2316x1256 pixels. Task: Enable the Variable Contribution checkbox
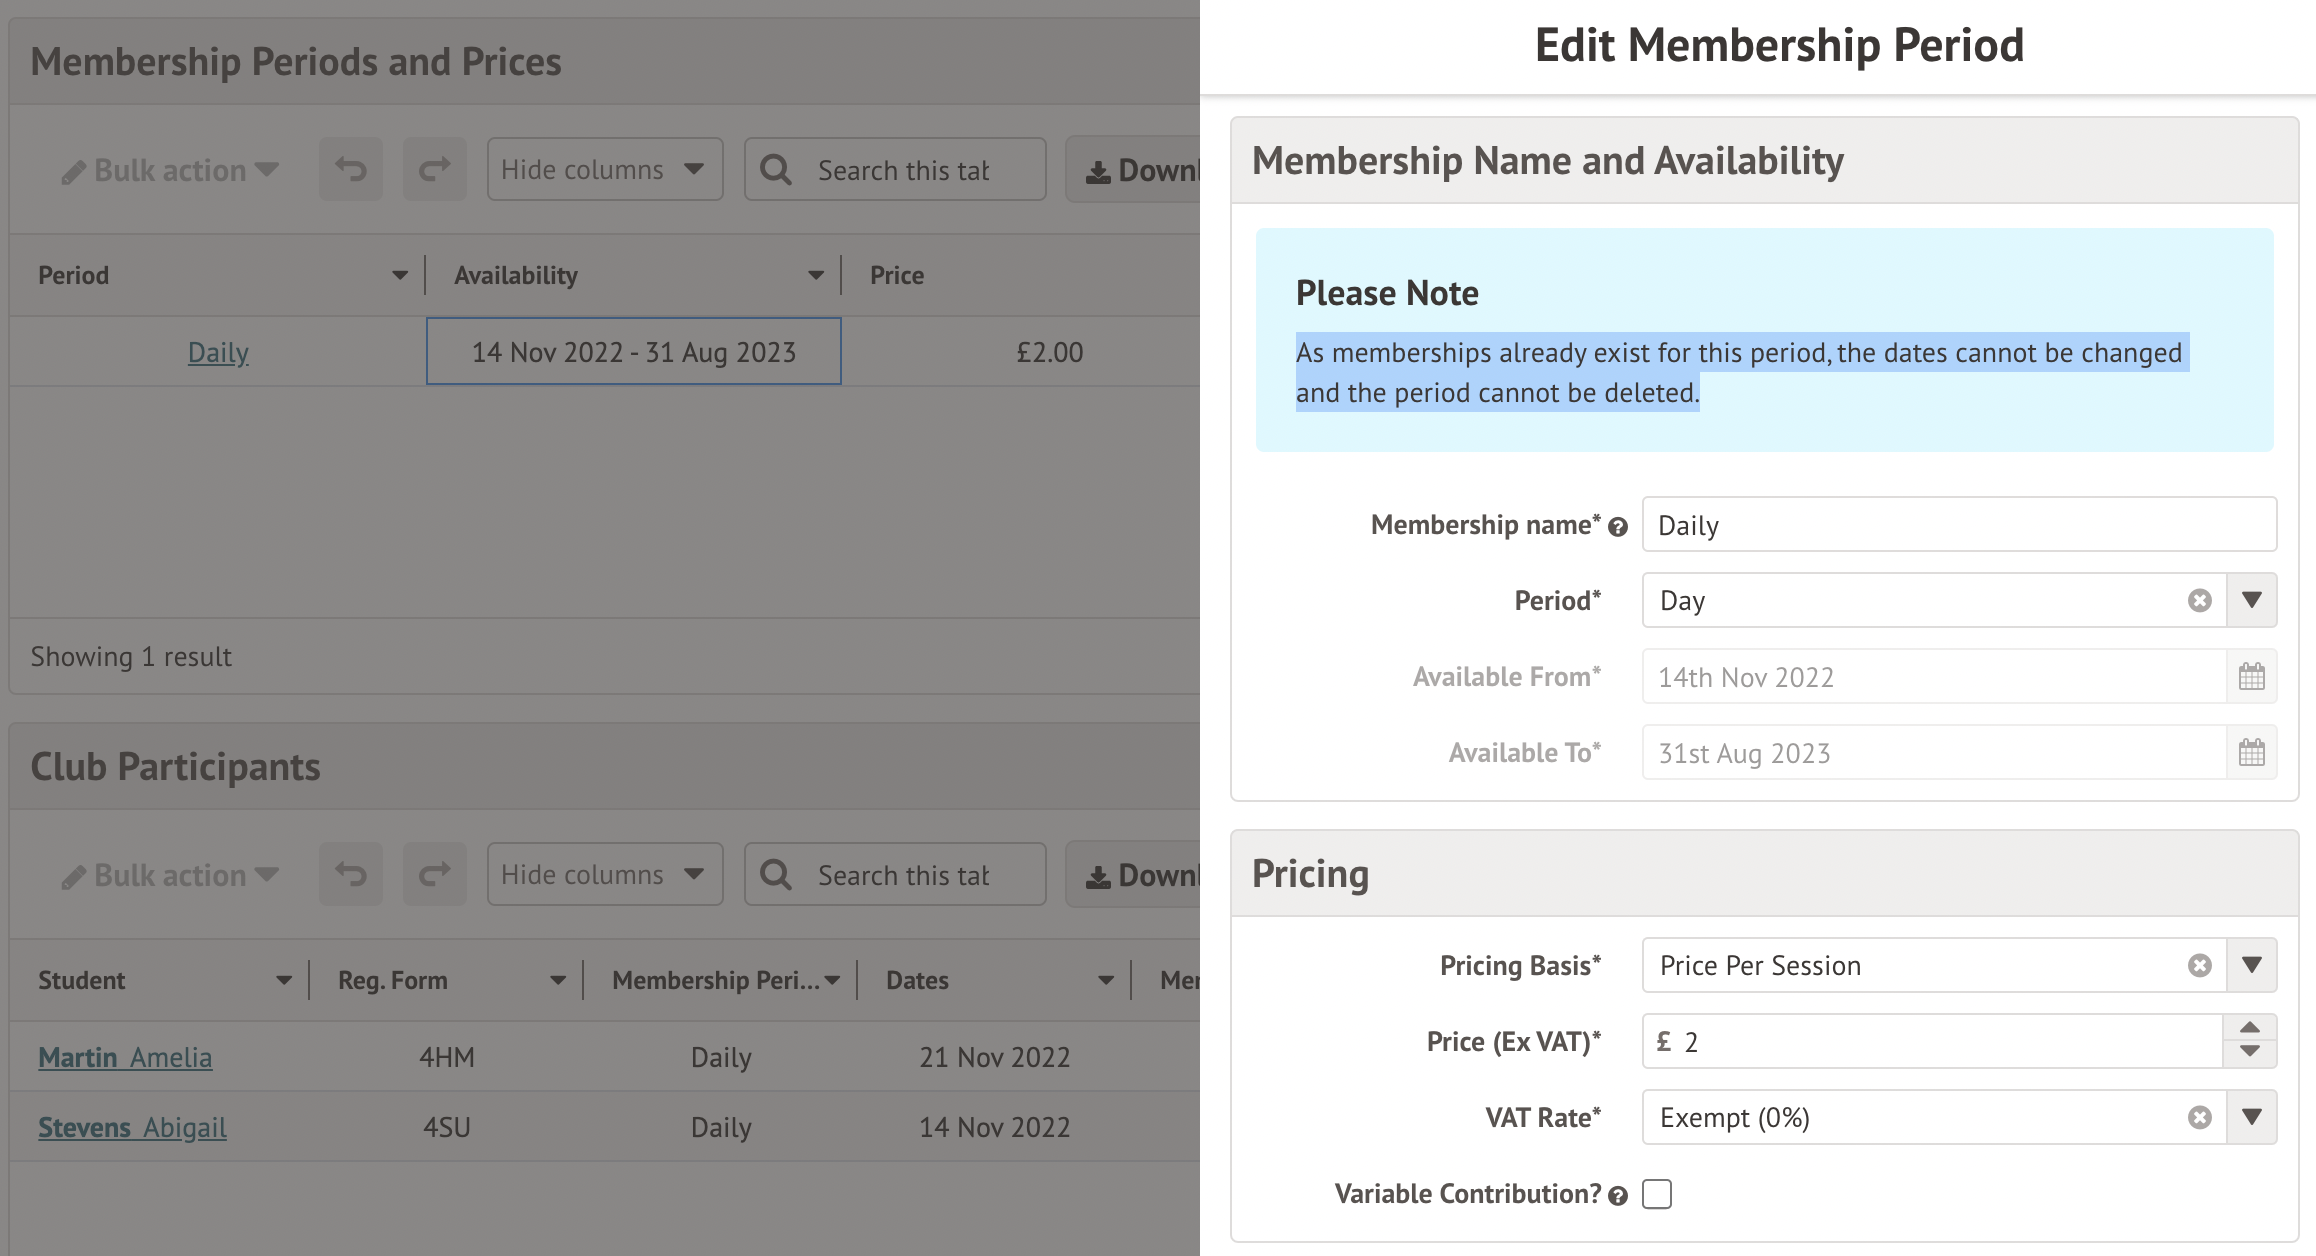point(1657,1194)
